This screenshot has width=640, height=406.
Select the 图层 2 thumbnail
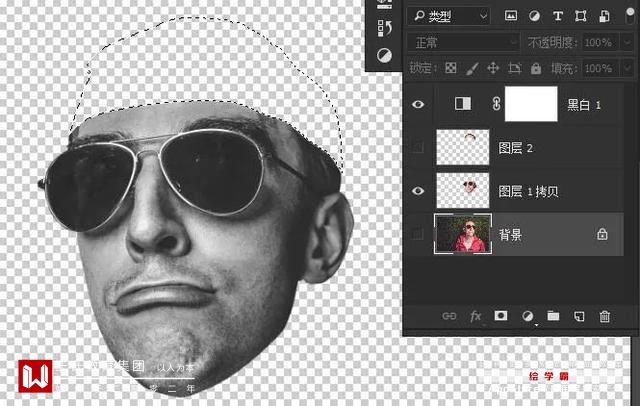[x=463, y=147]
